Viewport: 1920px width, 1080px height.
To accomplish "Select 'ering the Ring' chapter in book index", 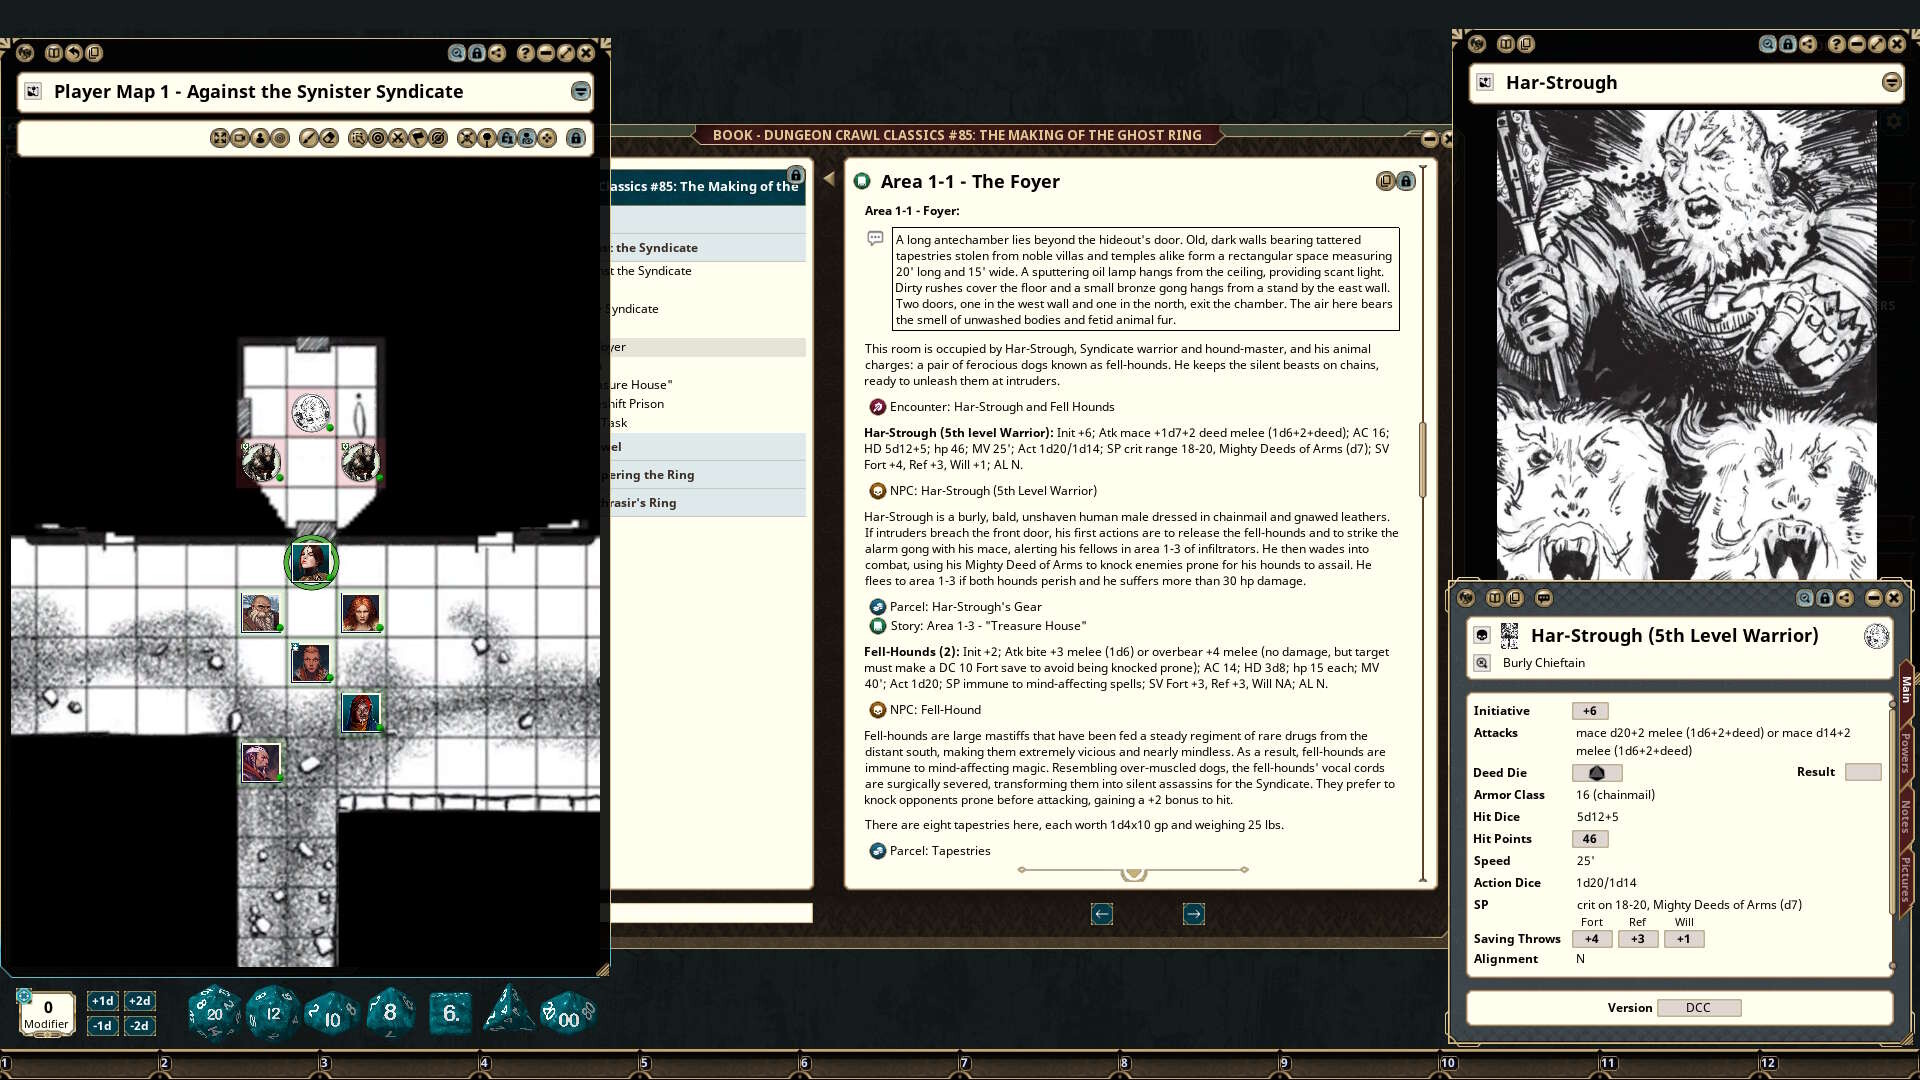I will pyautogui.click(x=708, y=474).
